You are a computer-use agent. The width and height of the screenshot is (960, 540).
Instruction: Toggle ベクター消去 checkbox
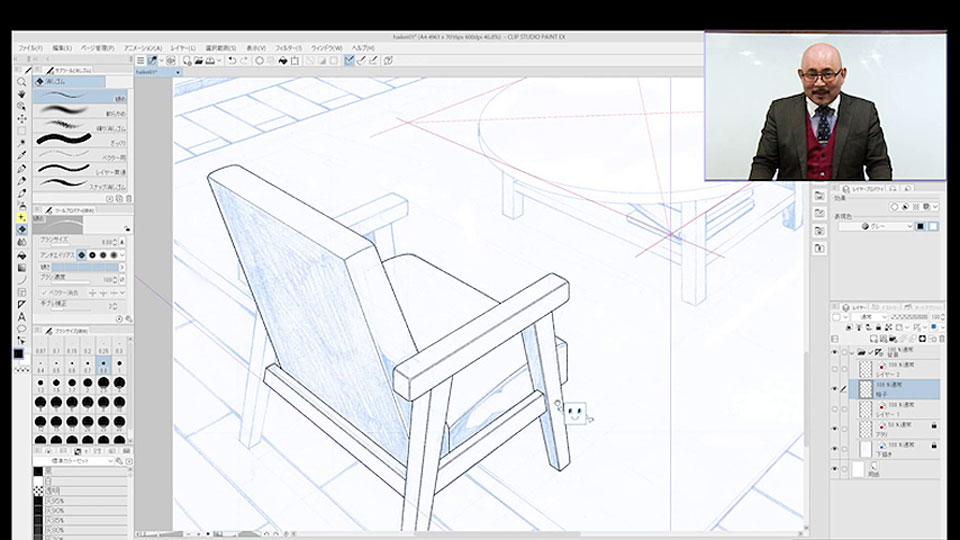pos(43,293)
